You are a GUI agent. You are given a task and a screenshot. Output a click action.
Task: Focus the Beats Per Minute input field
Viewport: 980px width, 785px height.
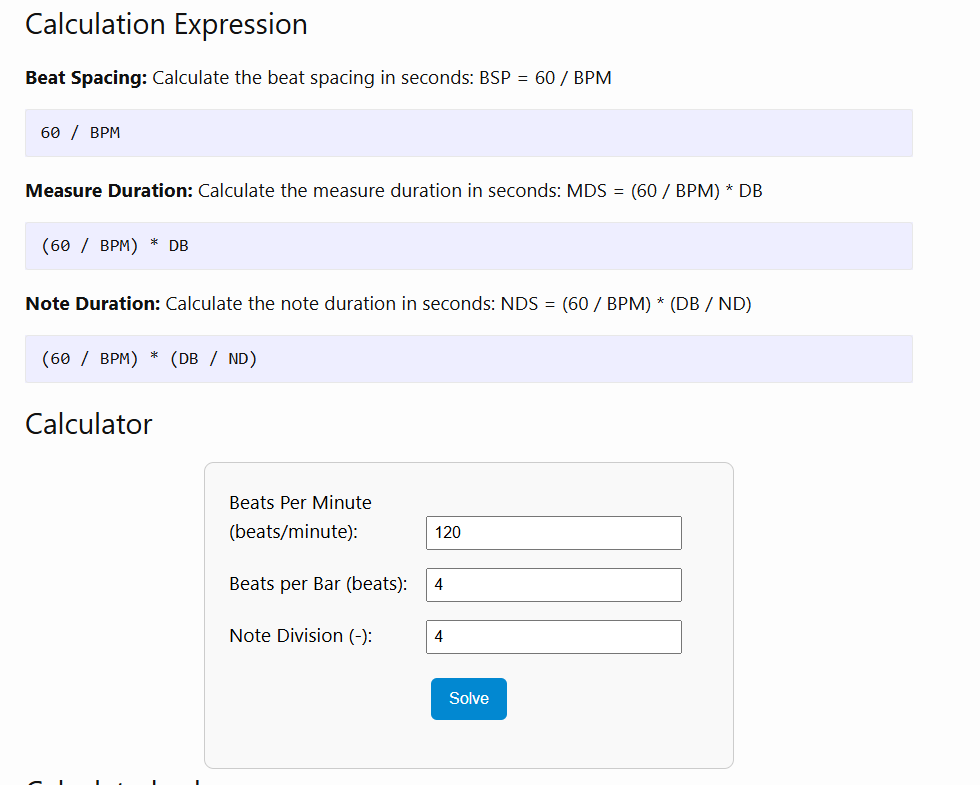553,533
